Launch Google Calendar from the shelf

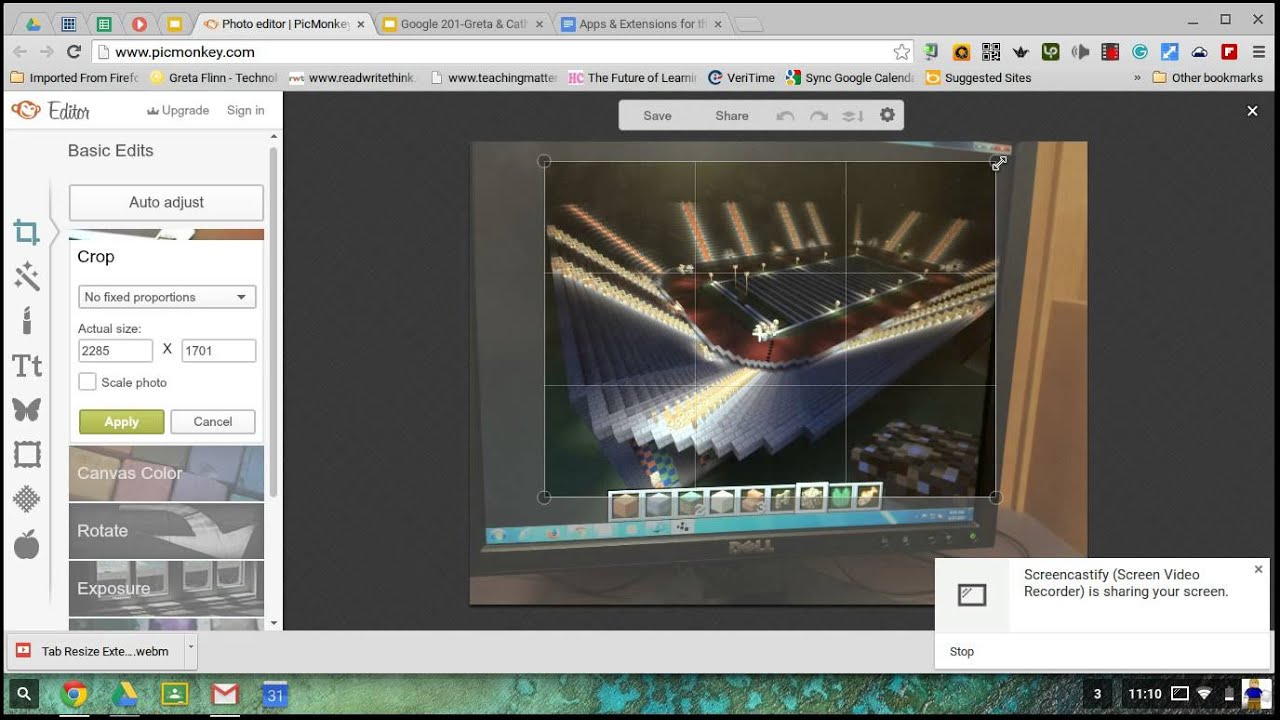(274, 693)
